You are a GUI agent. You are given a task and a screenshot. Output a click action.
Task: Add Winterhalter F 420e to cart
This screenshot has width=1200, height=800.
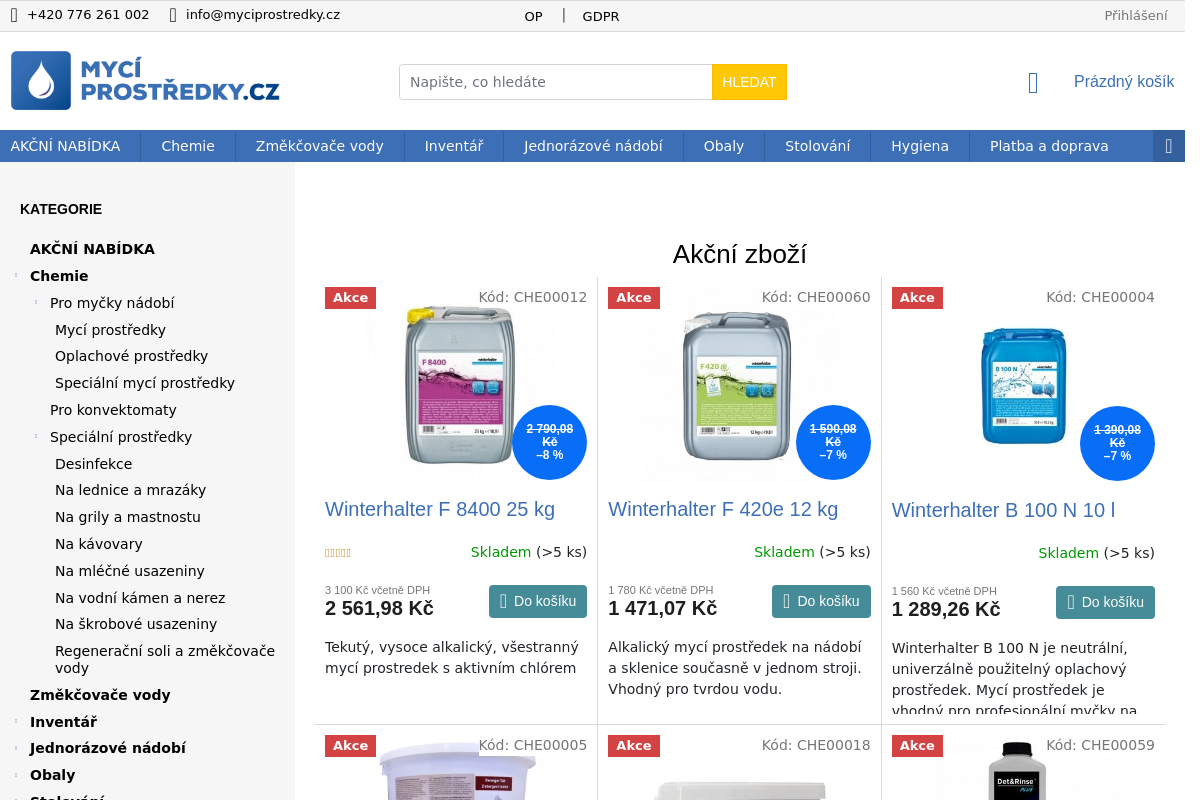[x=821, y=602]
